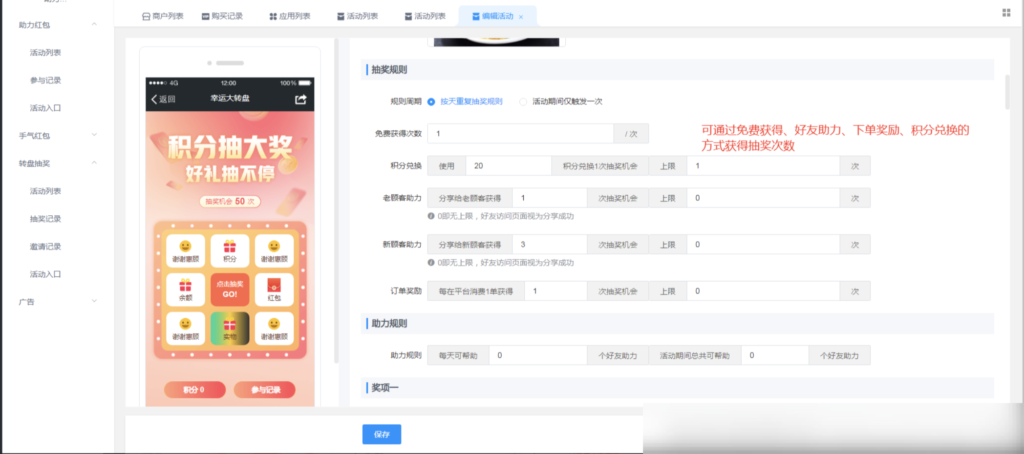Select 按天重复抽奖规则 radio option
The image size is (1024, 454).
coord(466,102)
